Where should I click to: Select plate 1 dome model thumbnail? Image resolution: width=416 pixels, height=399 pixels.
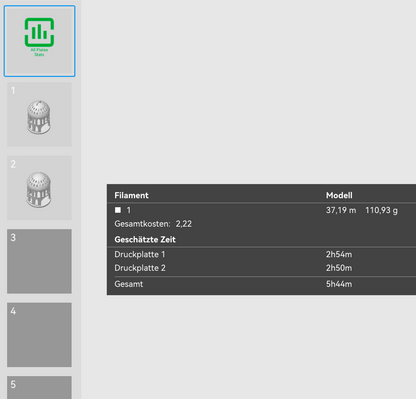(39, 115)
